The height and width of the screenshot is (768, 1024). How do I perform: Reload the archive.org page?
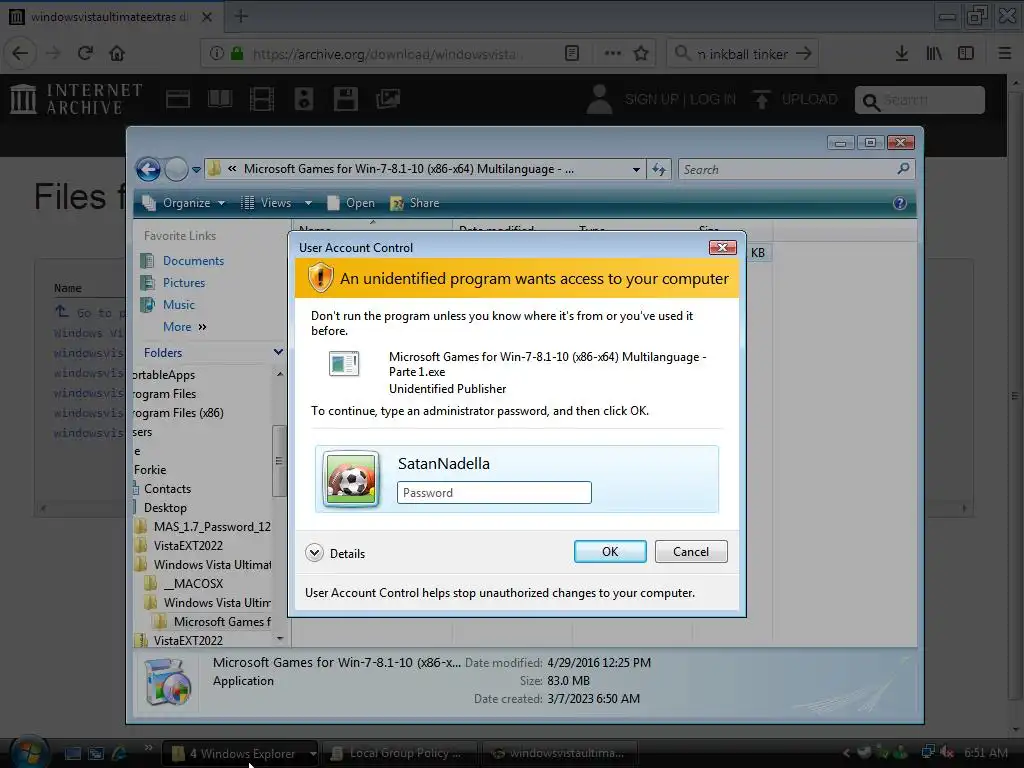click(x=85, y=54)
